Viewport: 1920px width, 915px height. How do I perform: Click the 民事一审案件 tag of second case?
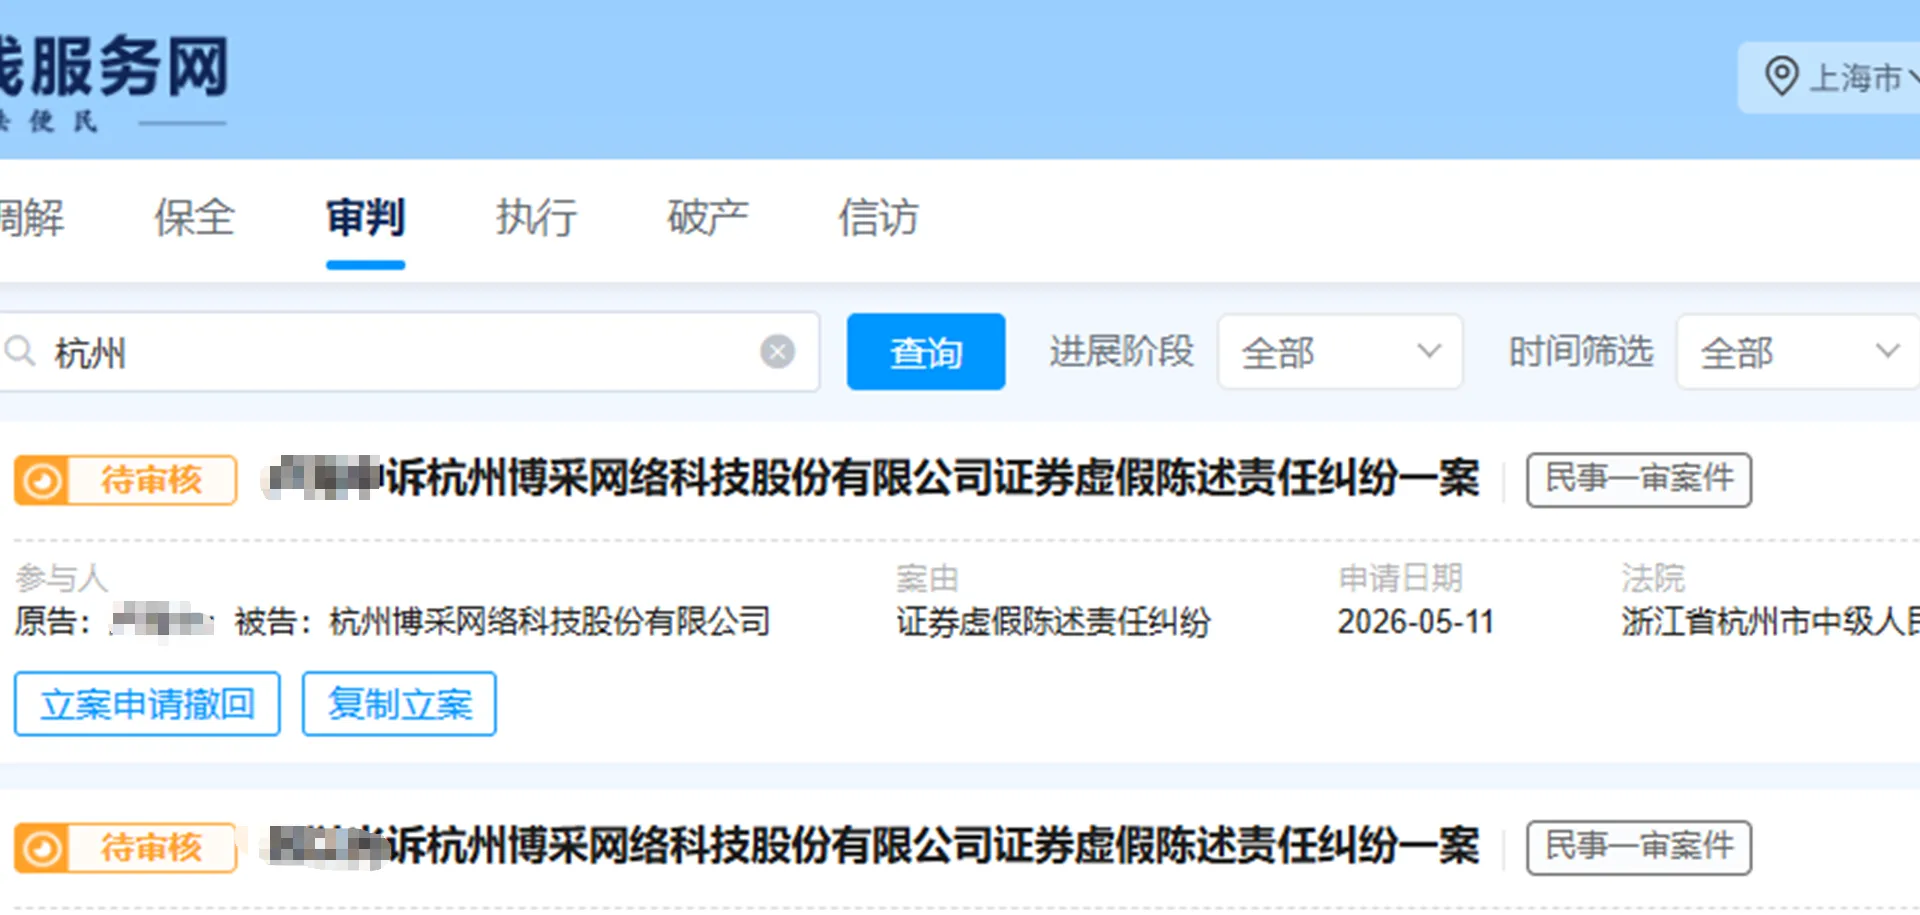pos(1639,848)
